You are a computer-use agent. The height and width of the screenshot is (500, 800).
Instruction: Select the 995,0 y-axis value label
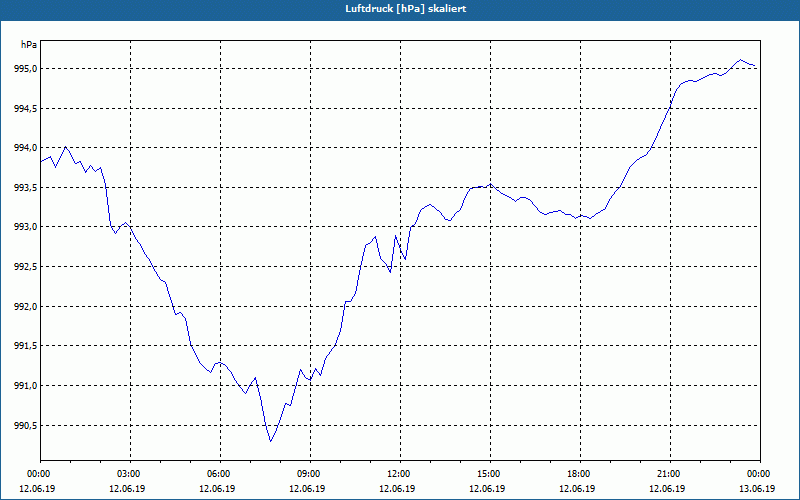point(26,68)
